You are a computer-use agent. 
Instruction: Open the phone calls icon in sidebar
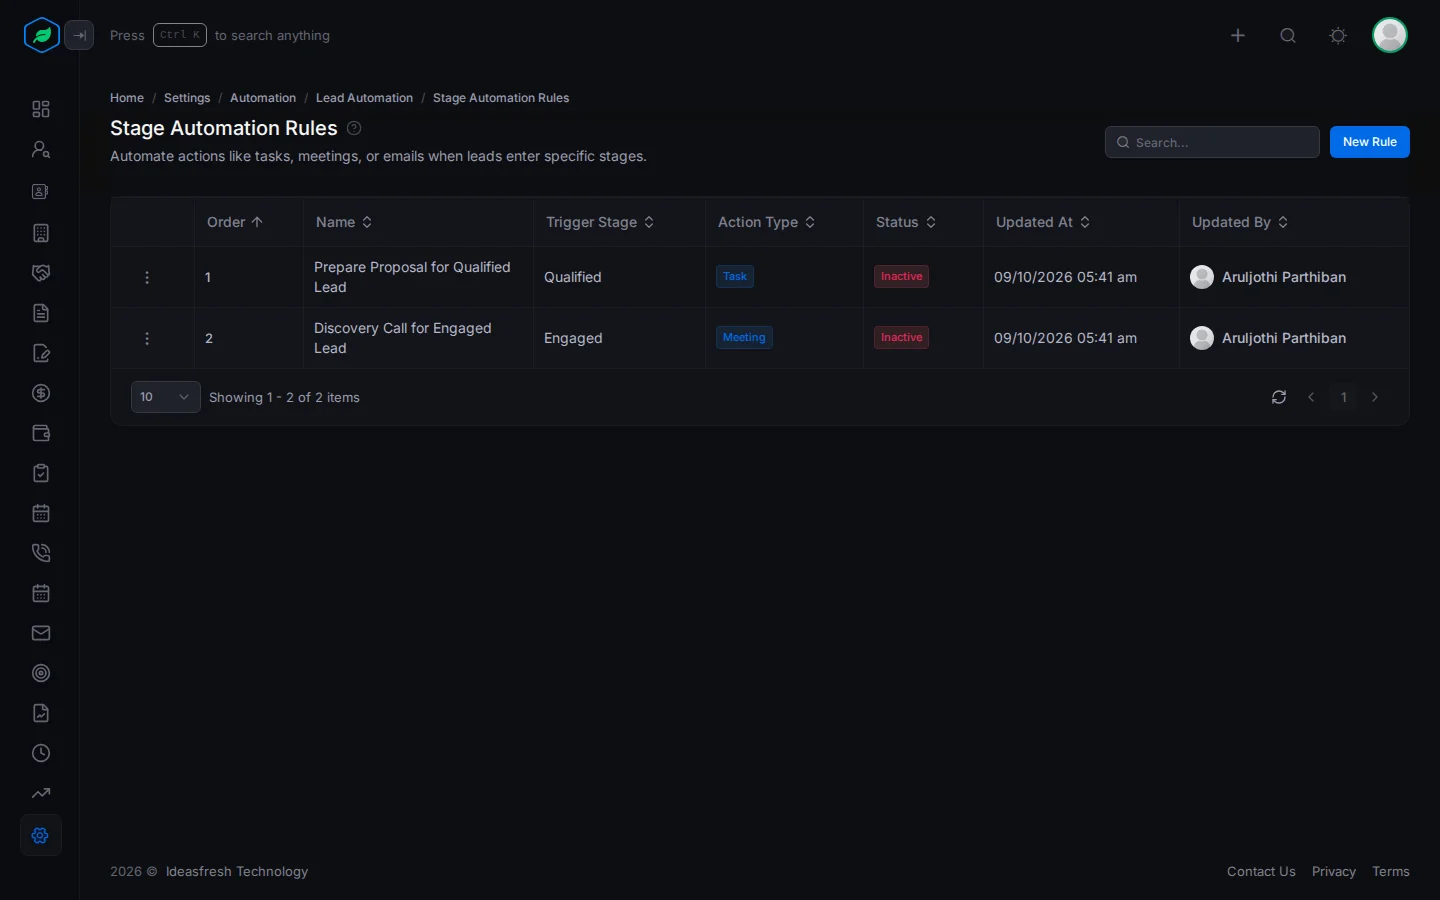point(41,553)
